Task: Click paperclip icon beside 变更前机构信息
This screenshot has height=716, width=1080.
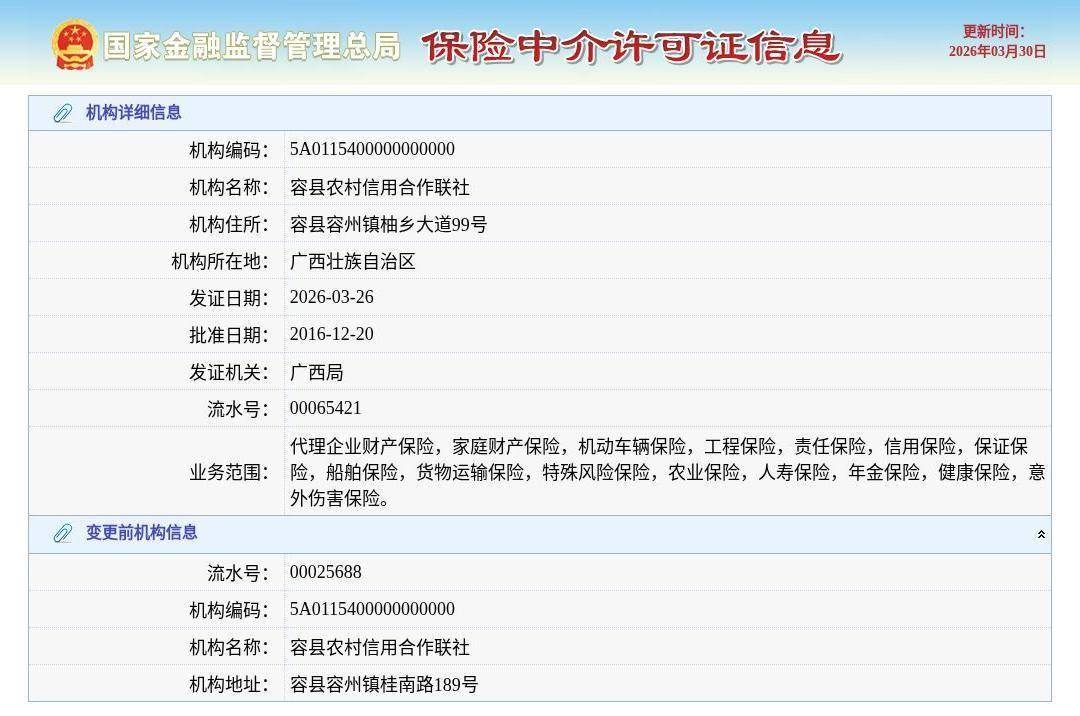Action: click(x=62, y=533)
